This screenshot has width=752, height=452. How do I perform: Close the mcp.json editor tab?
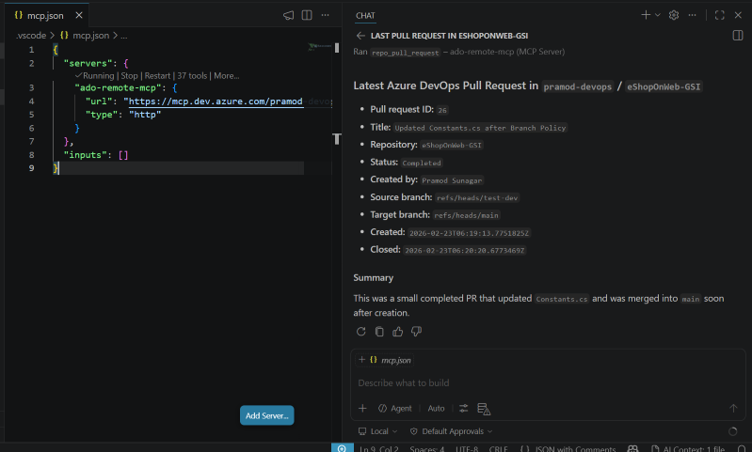click(79, 15)
